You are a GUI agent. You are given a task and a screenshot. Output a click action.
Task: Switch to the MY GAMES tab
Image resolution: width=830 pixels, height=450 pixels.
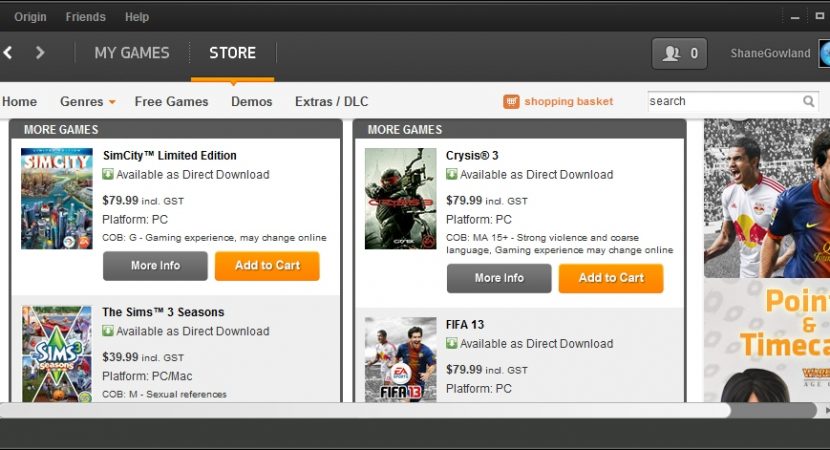[x=132, y=53]
